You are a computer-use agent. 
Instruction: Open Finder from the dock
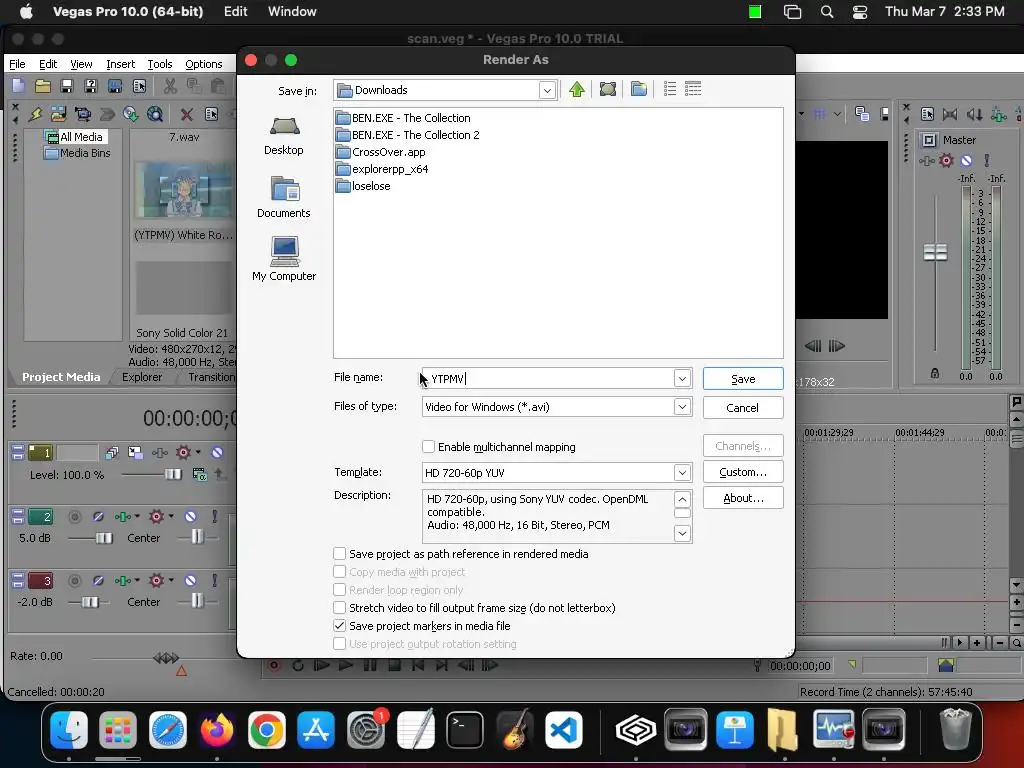(x=69, y=729)
